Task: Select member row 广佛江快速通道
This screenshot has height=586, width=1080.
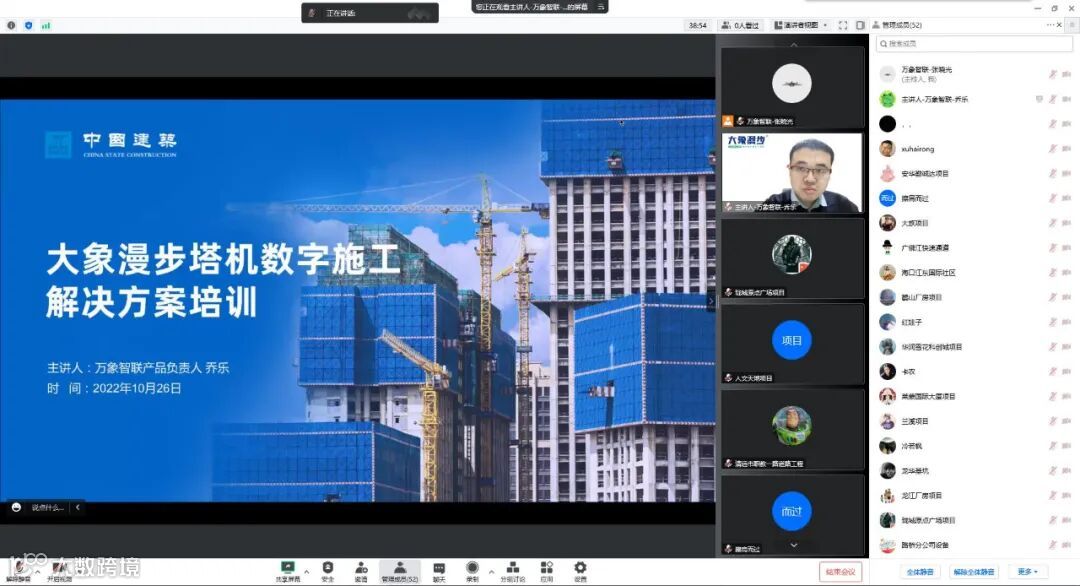Action: pyautogui.click(x=974, y=248)
